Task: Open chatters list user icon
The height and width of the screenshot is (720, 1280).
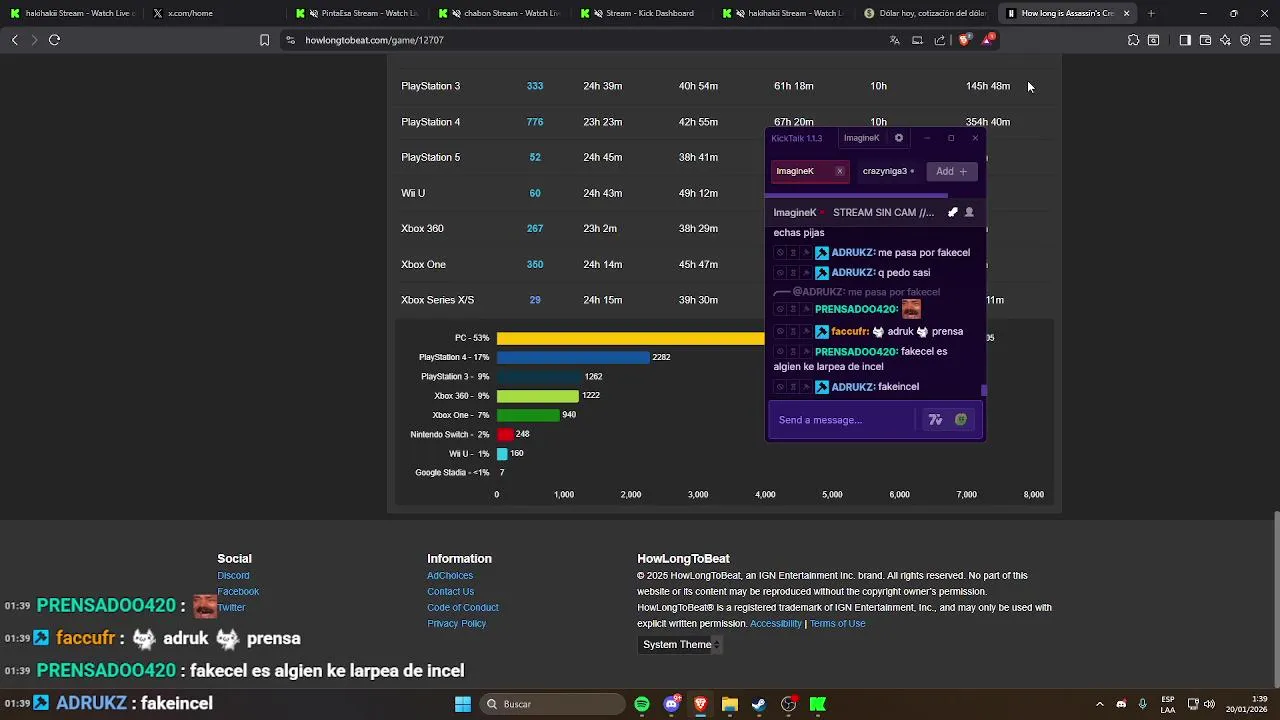Action: 968,212
